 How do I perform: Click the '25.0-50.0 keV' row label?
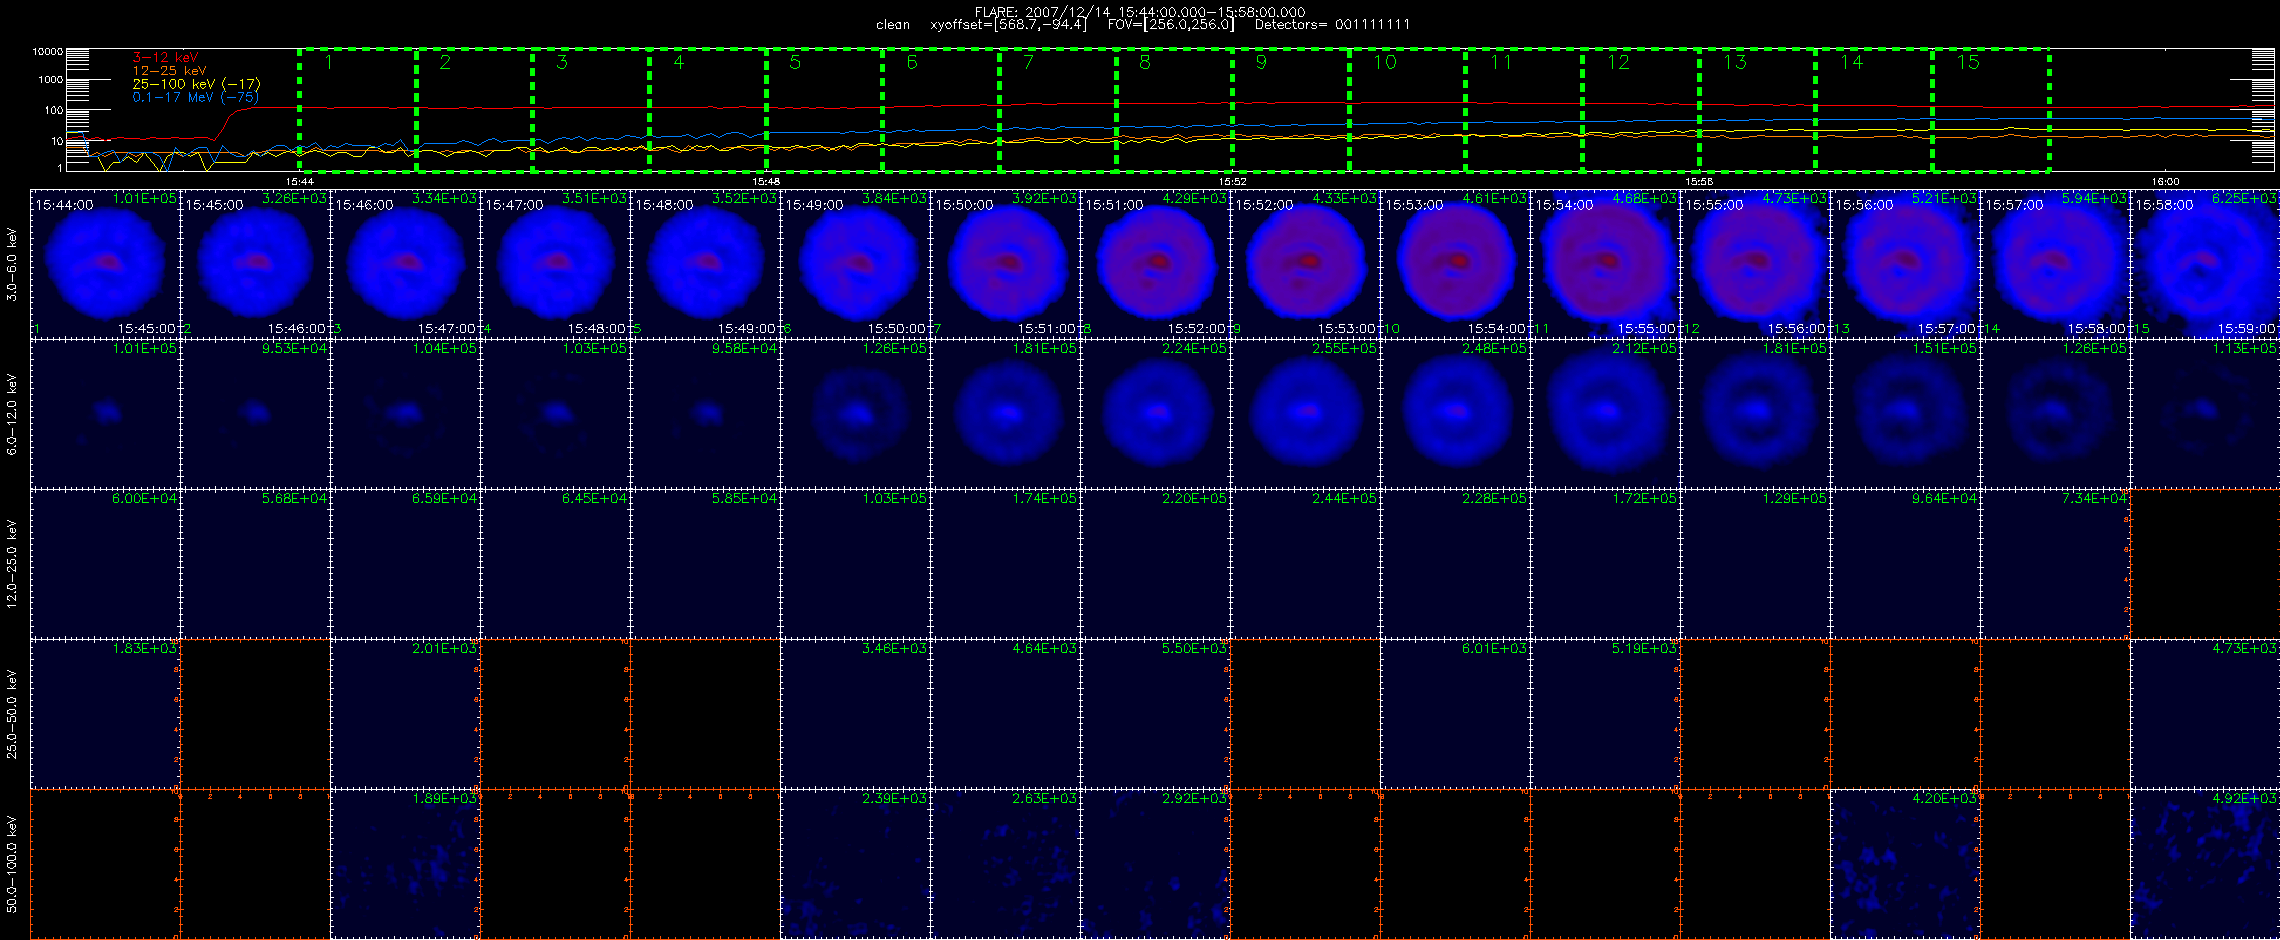12,714
